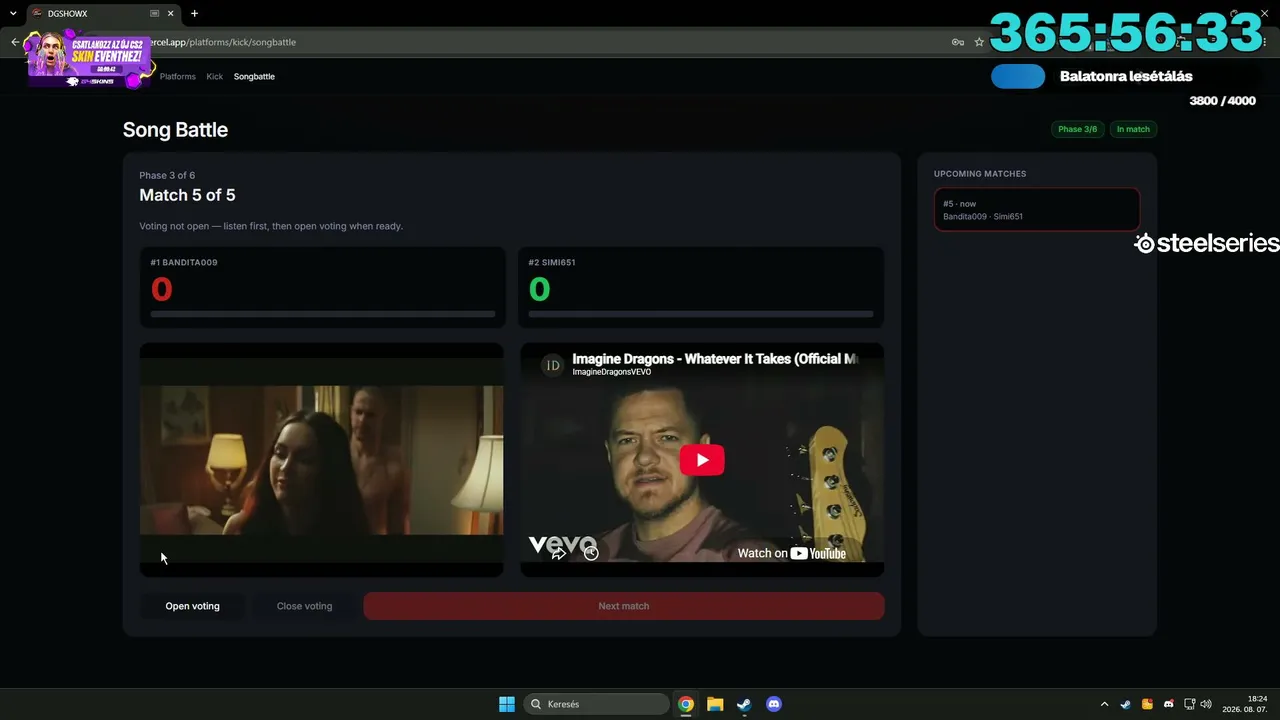Click Watch on YouTube link
Image resolution: width=1280 pixels, height=720 pixels.
point(791,553)
